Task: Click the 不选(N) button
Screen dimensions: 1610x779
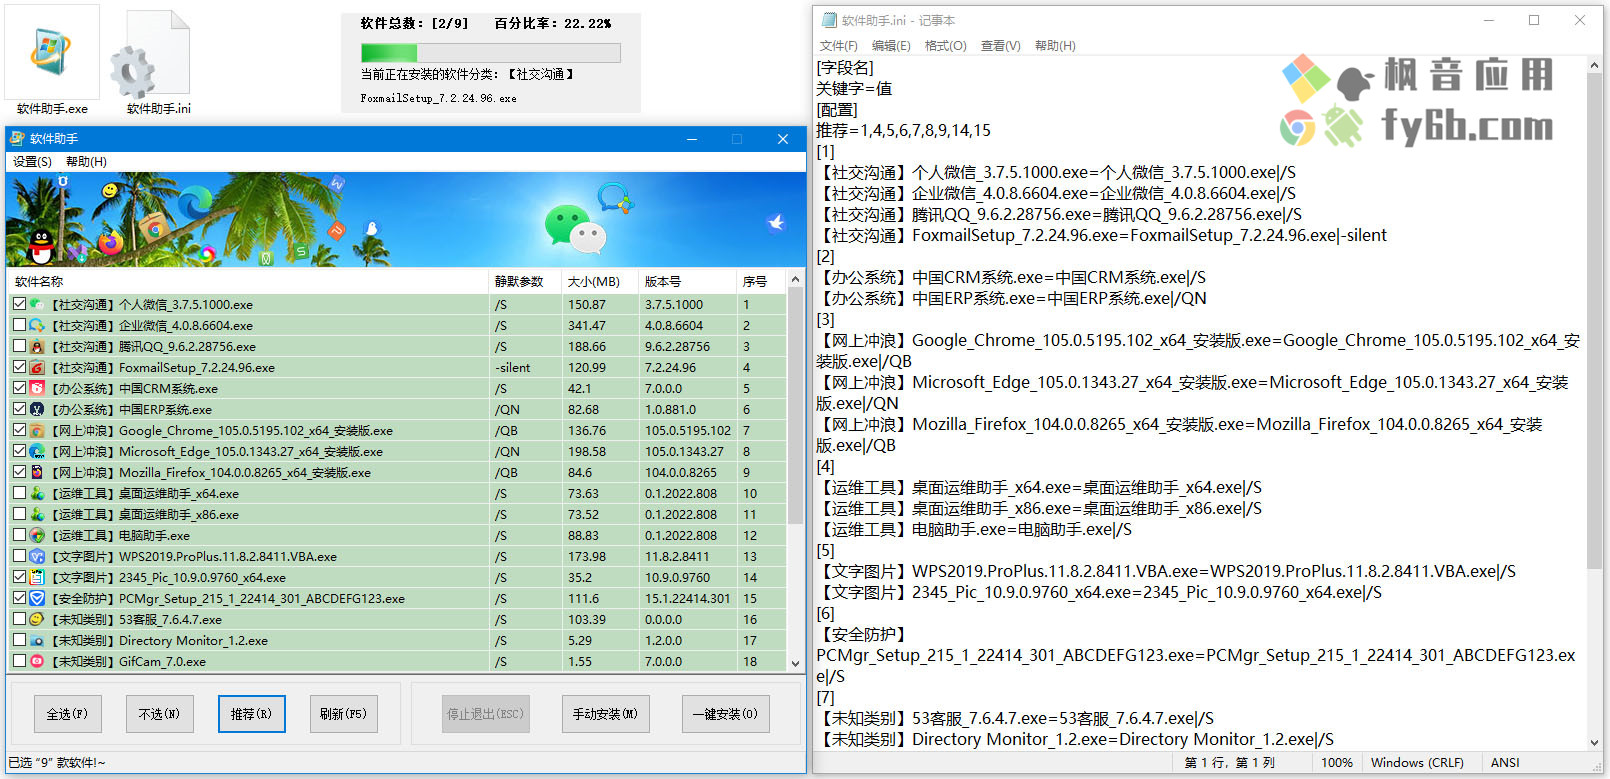Action: tap(159, 714)
